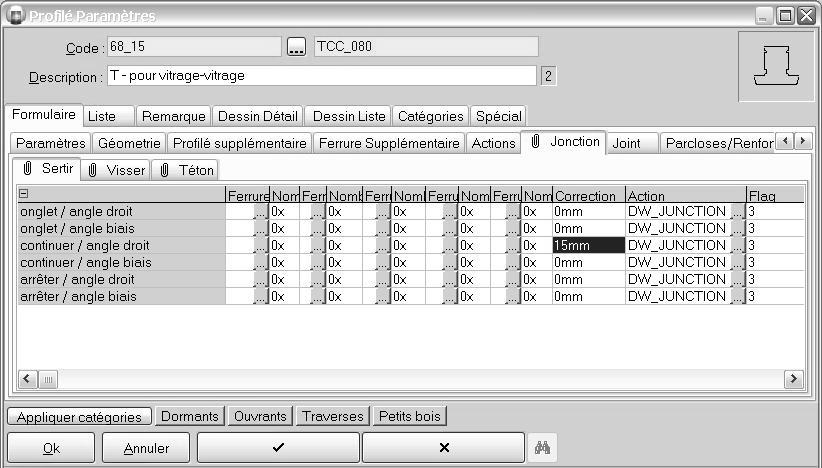Screen dimensions: 822x468
Task: Select the Actions sub-tab
Action: click(x=493, y=143)
